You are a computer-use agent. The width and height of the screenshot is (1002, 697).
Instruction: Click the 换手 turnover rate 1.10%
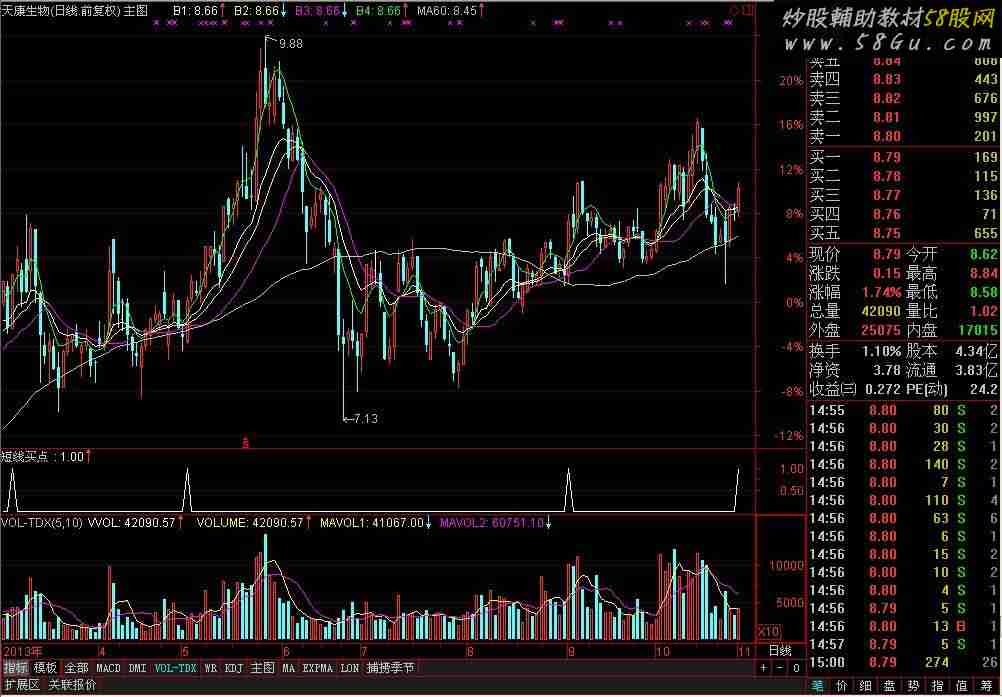pos(881,351)
